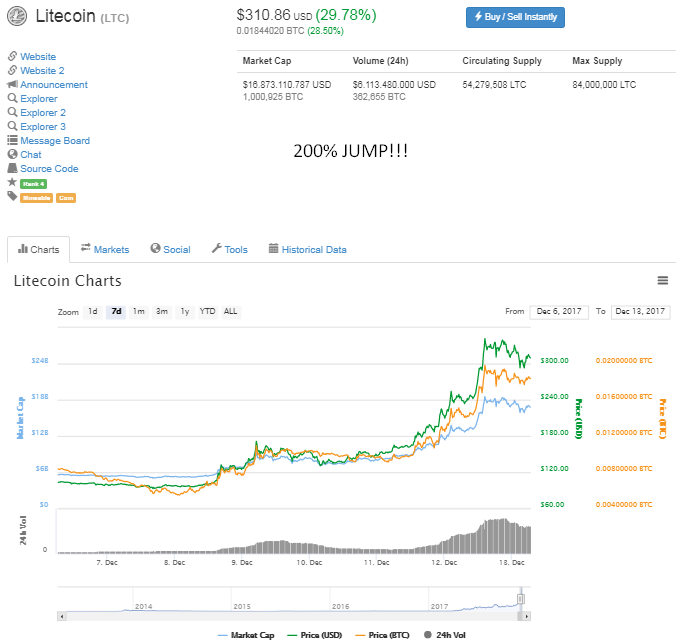This screenshot has height=640, width=679.
Task: Open the Announcement link
Action: point(54,84)
